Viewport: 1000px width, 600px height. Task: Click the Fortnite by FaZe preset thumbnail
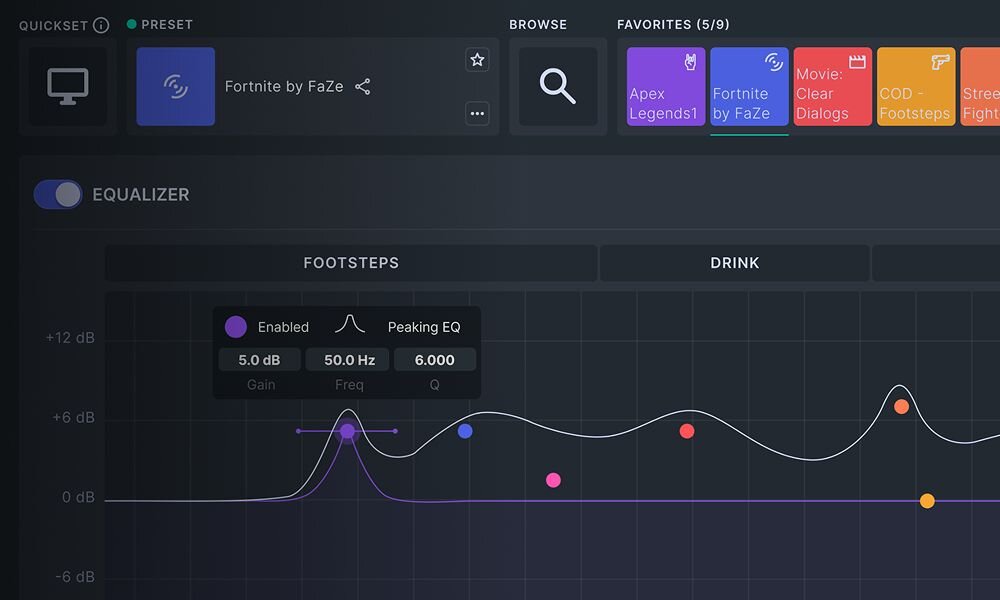(x=175, y=86)
